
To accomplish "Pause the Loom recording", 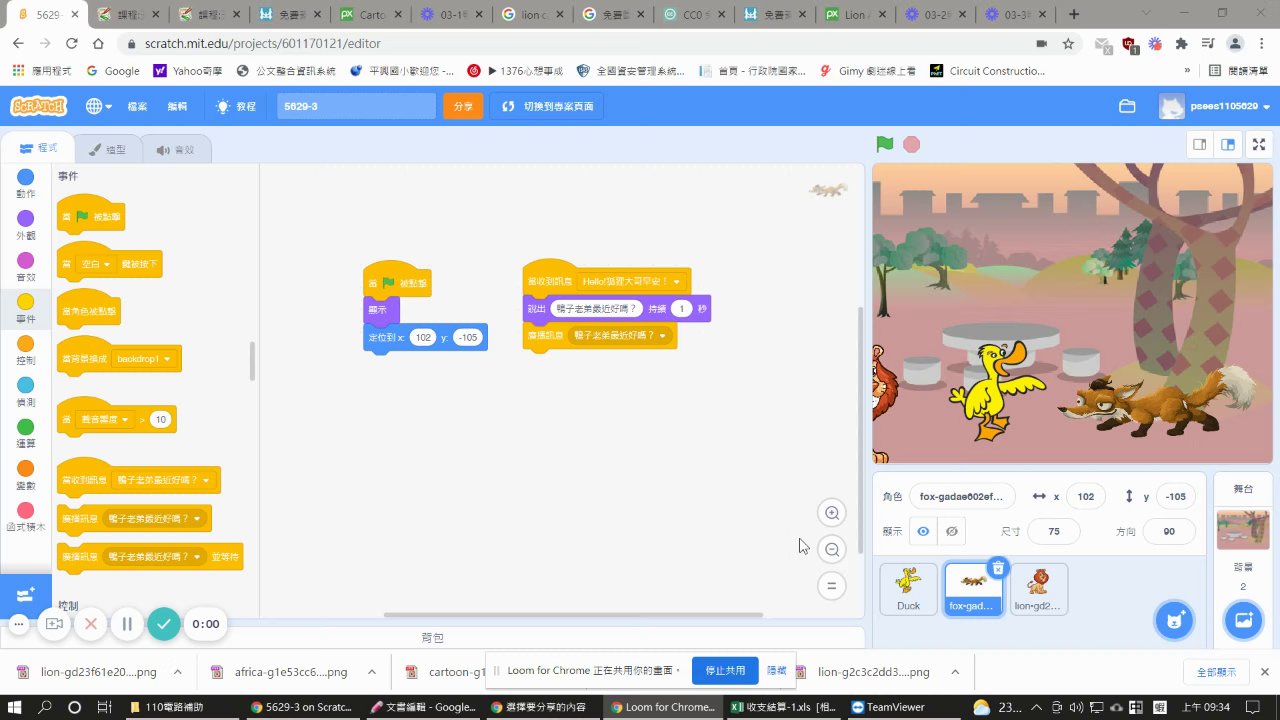I will click(127, 624).
